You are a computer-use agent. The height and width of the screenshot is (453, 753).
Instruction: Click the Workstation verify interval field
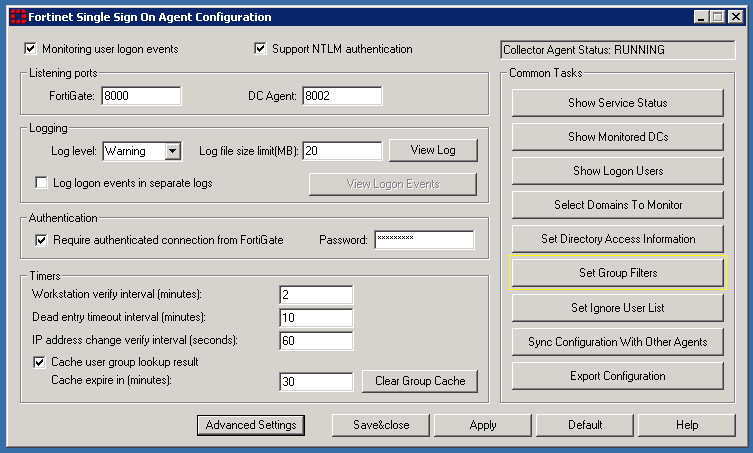[316, 294]
